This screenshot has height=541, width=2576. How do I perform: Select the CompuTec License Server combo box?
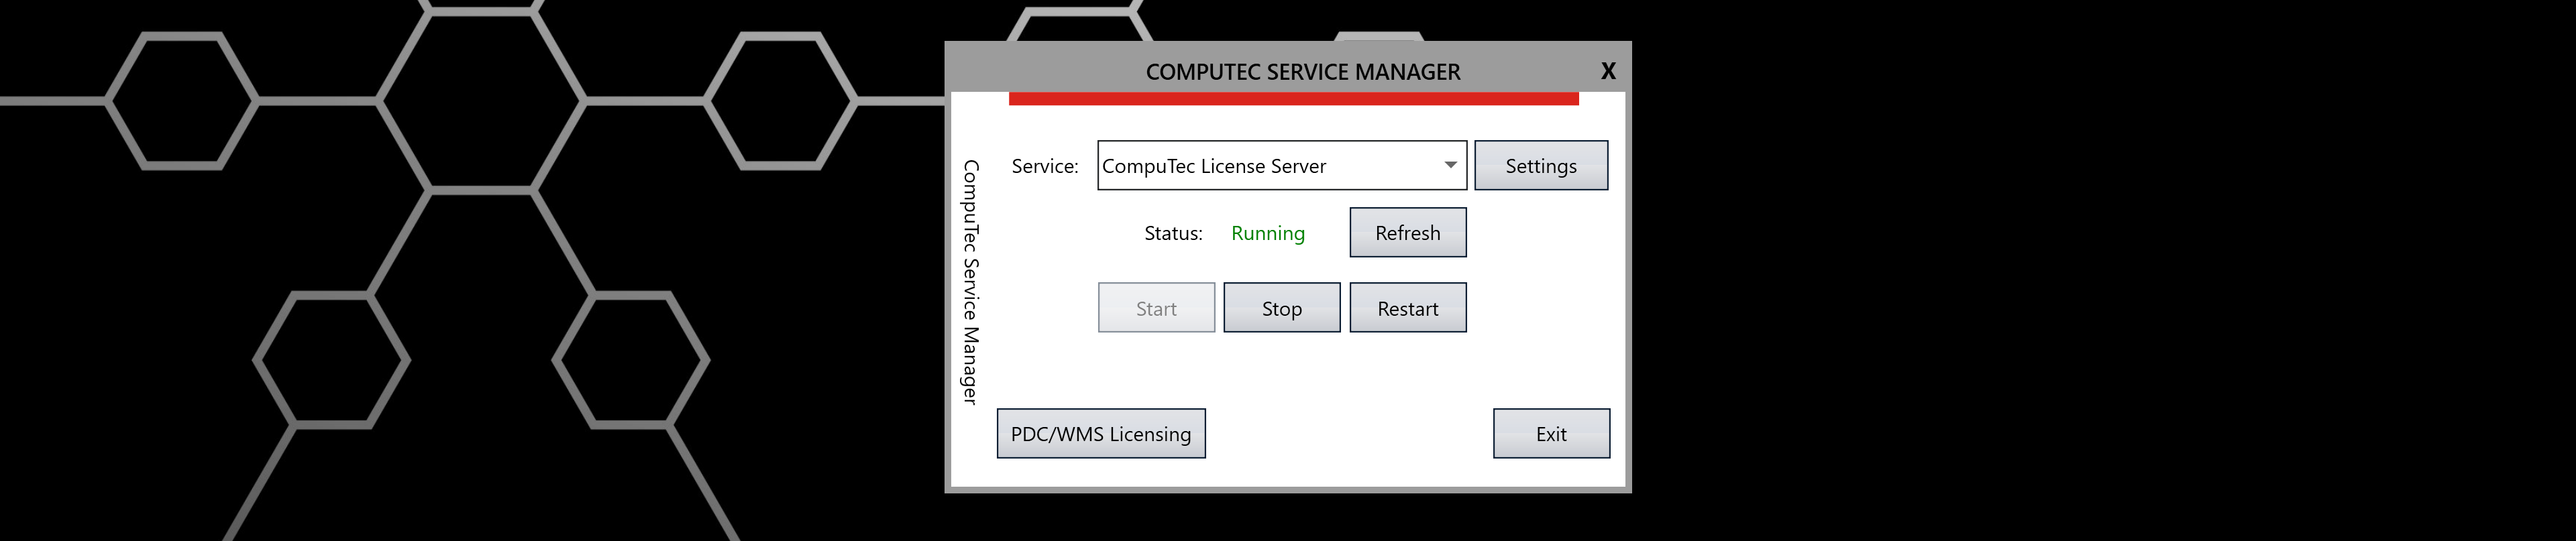(x=1282, y=165)
